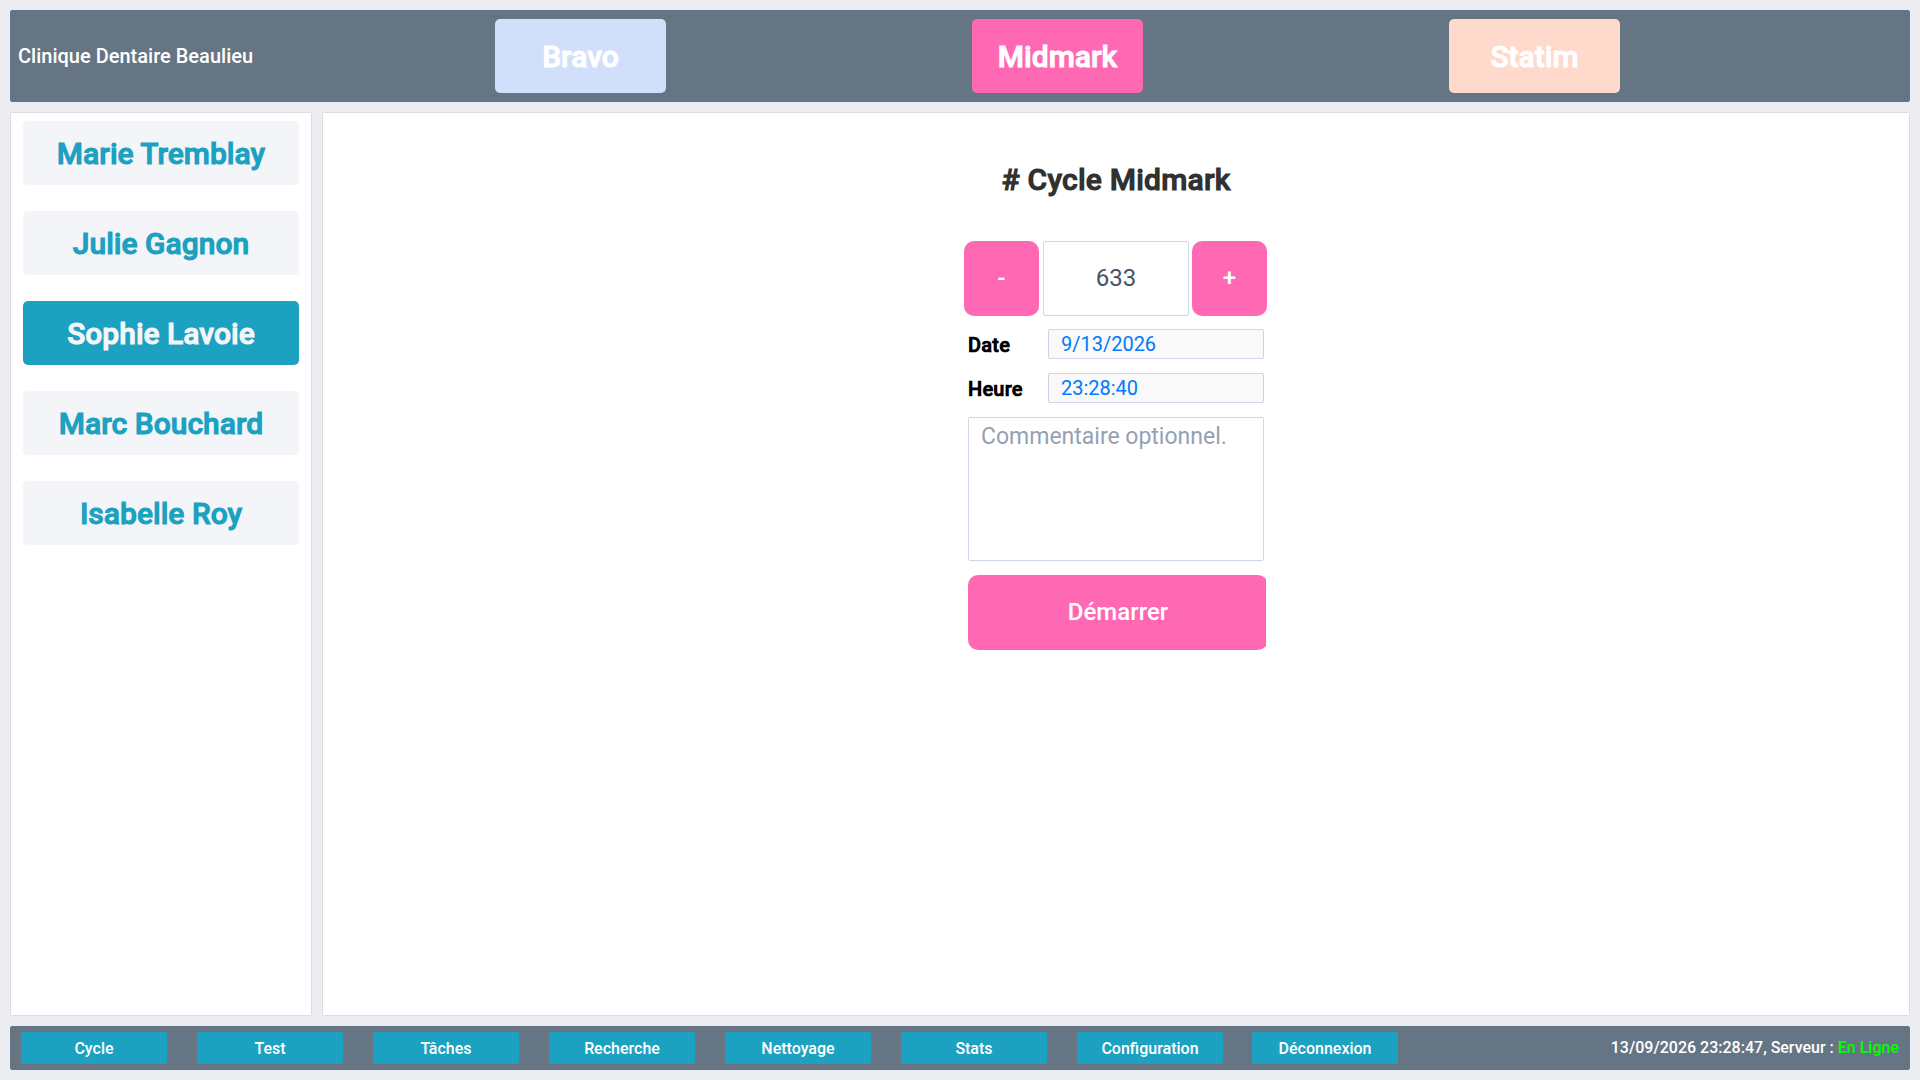Viewport: 1920px width, 1080px height.
Task: Focus the Commentaire optionnel text area
Action: click(x=1116, y=489)
